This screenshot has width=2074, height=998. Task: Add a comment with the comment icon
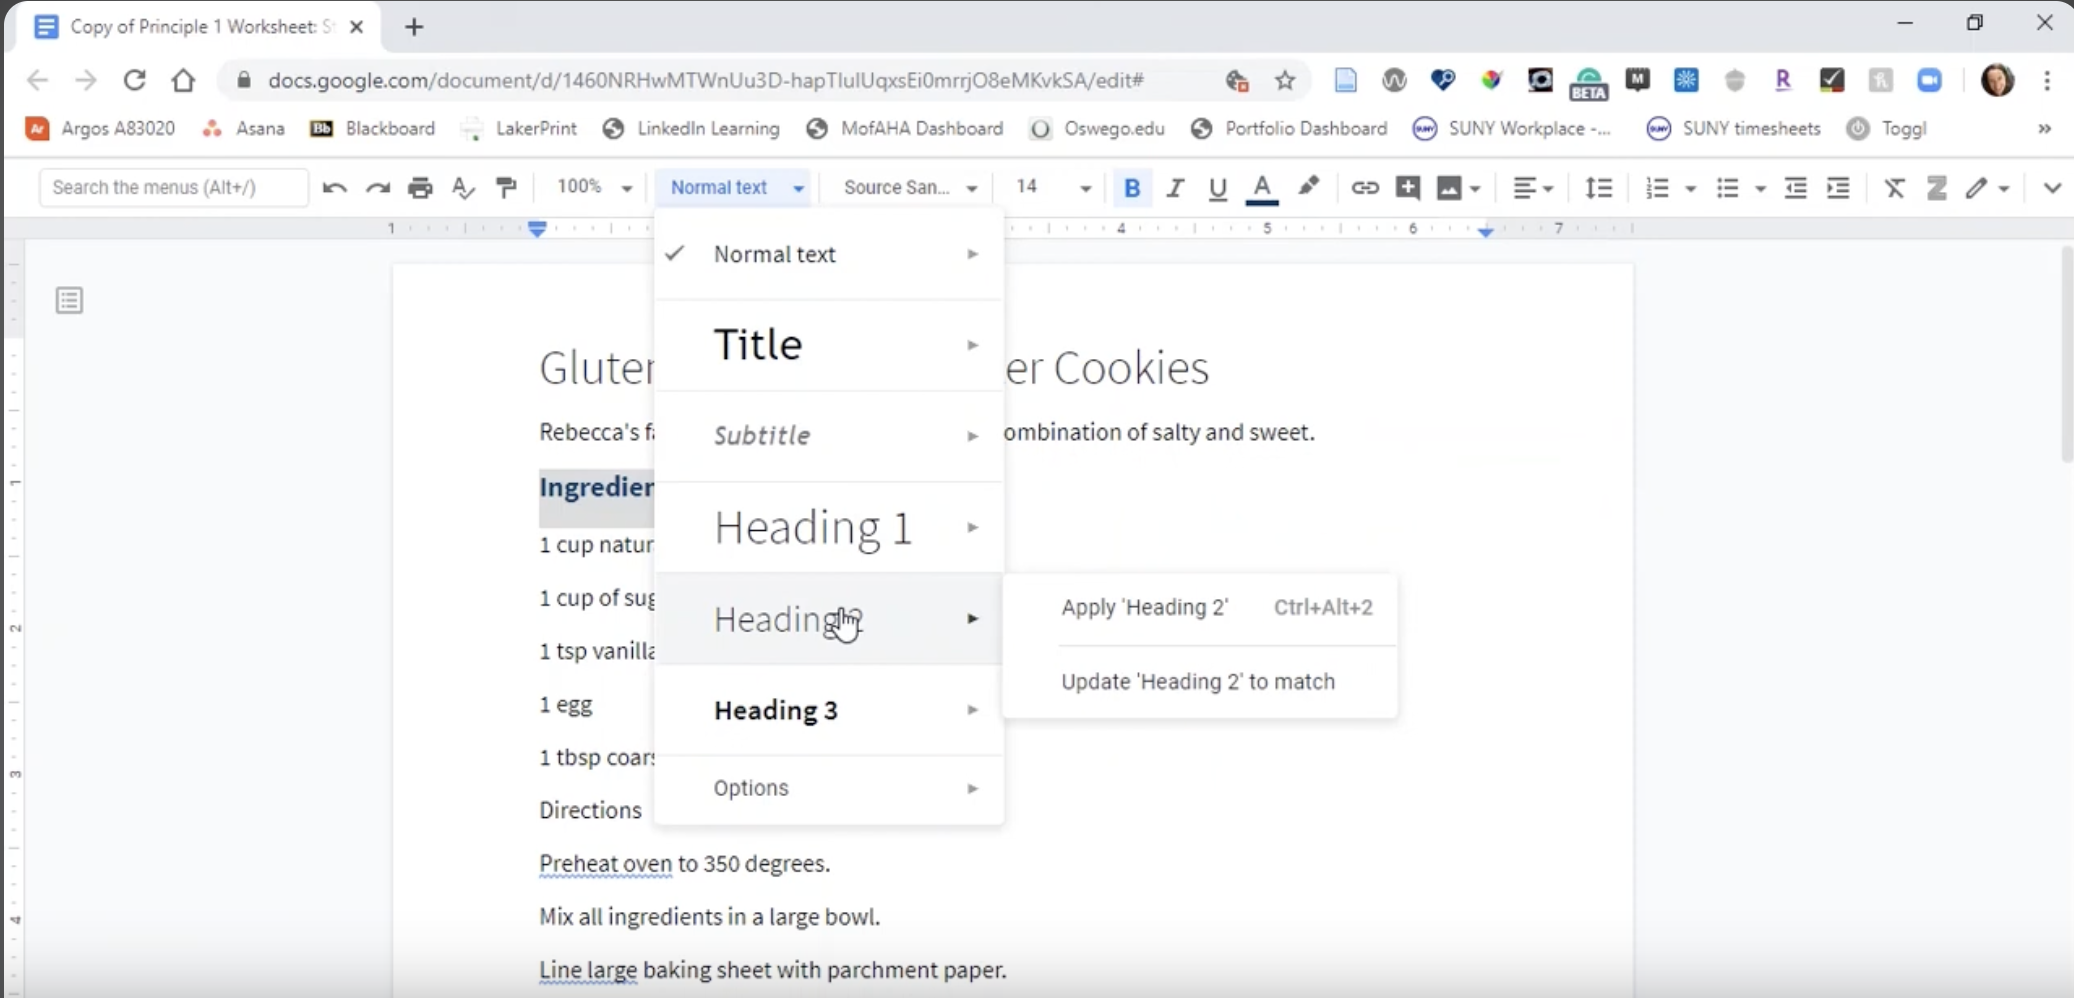pyautogui.click(x=1408, y=188)
